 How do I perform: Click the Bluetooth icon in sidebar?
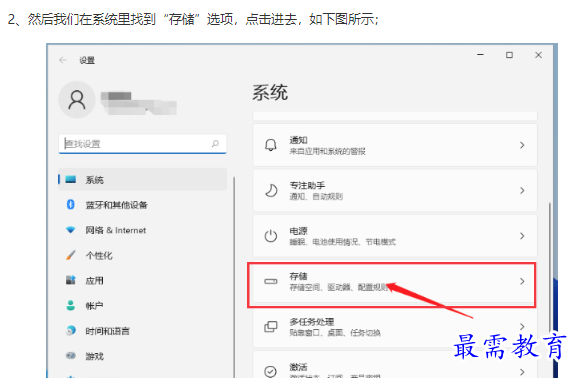tap(70, 205)
